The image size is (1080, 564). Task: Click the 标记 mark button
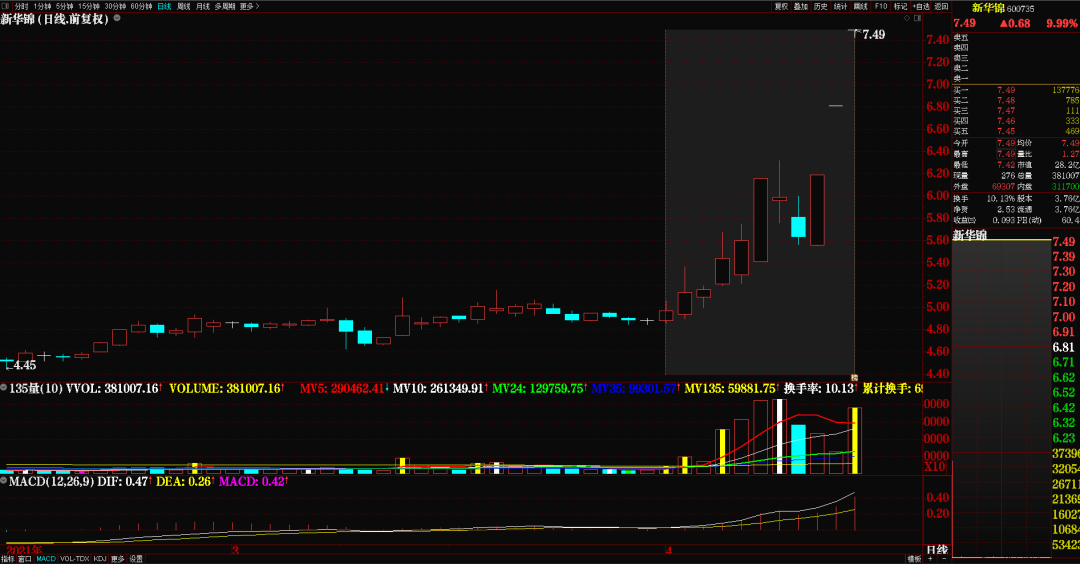(900, 6)
